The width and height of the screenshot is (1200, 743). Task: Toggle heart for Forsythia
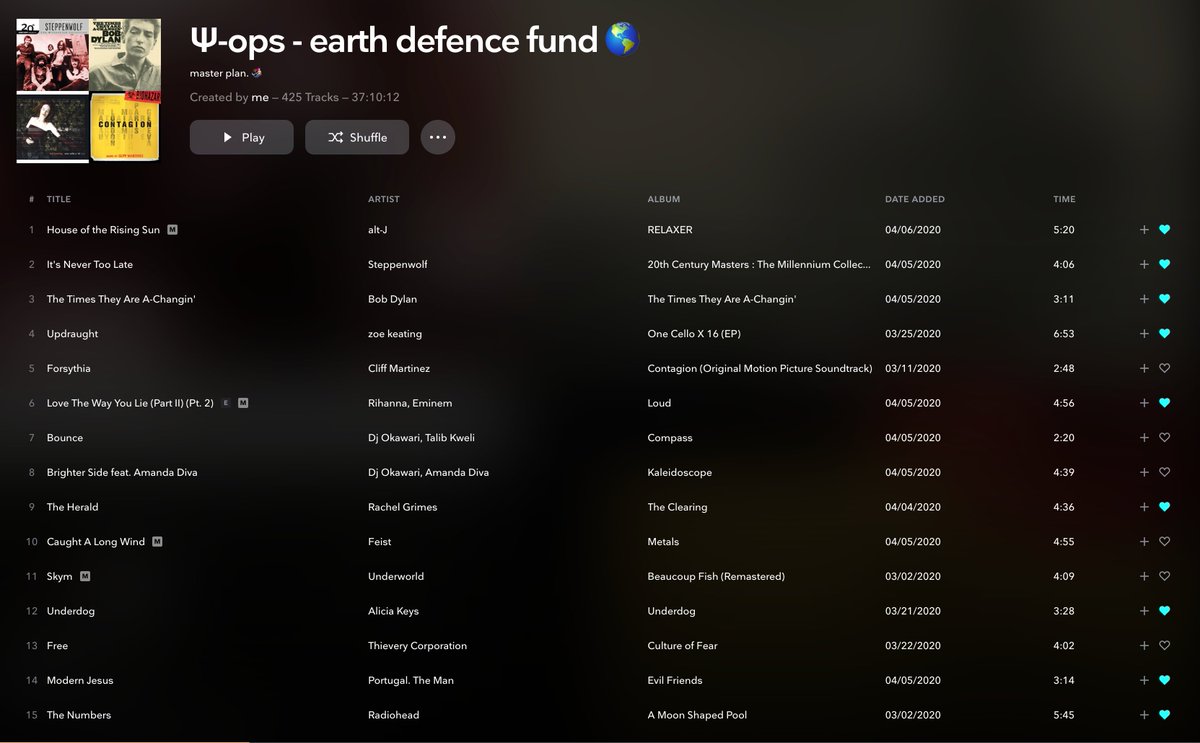click(x=1164, y=369)
